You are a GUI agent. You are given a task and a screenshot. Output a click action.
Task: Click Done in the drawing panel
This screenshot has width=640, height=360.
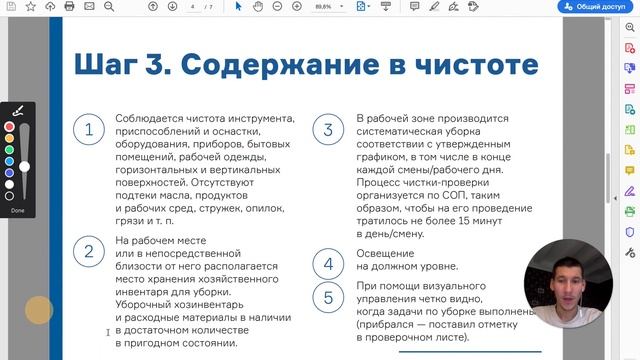tap(18, 211)
